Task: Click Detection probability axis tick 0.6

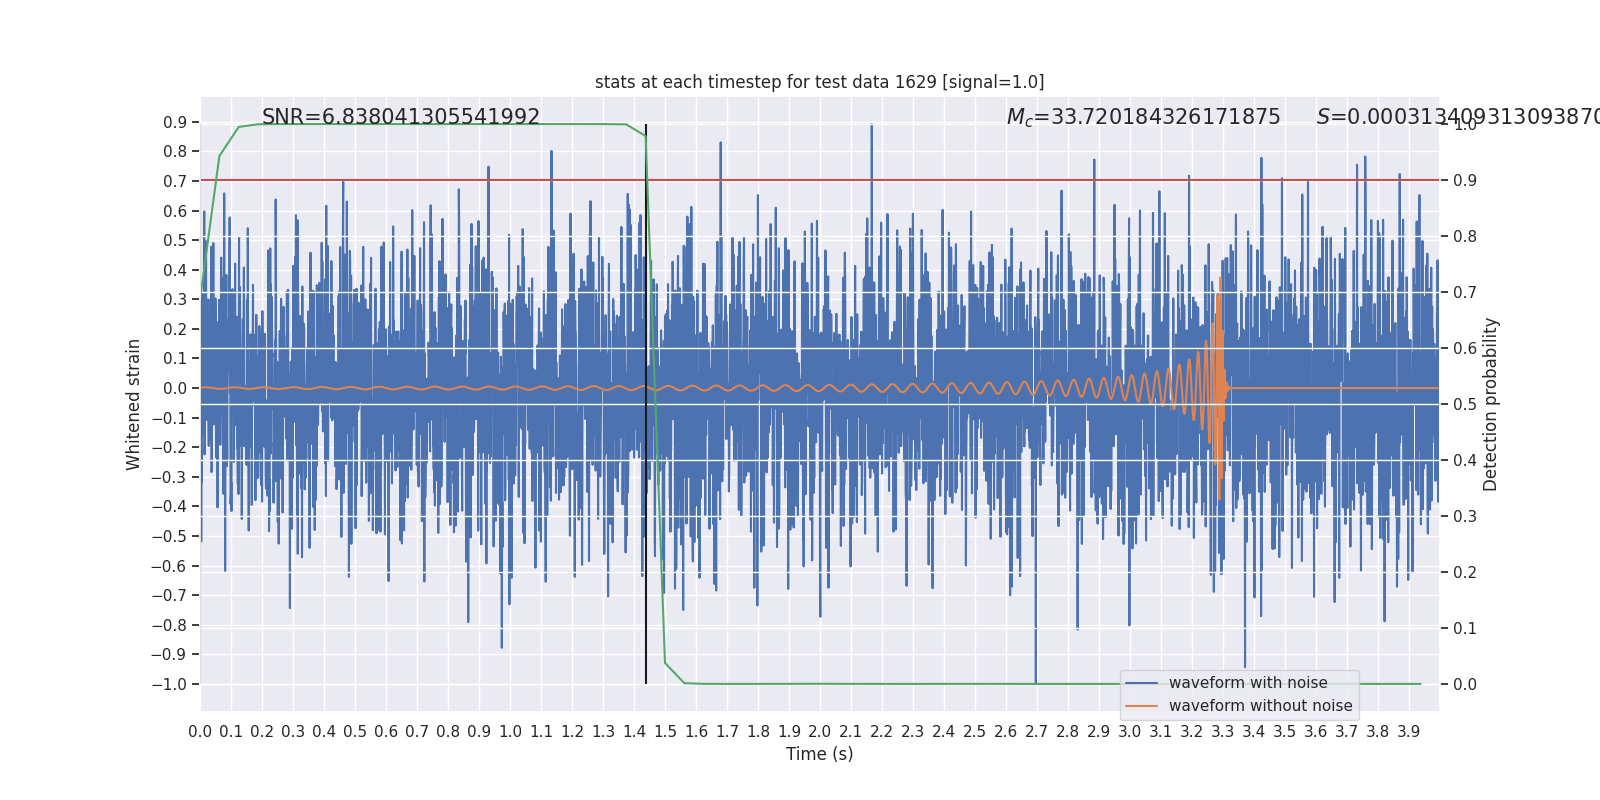Action: pos(1465,349)
